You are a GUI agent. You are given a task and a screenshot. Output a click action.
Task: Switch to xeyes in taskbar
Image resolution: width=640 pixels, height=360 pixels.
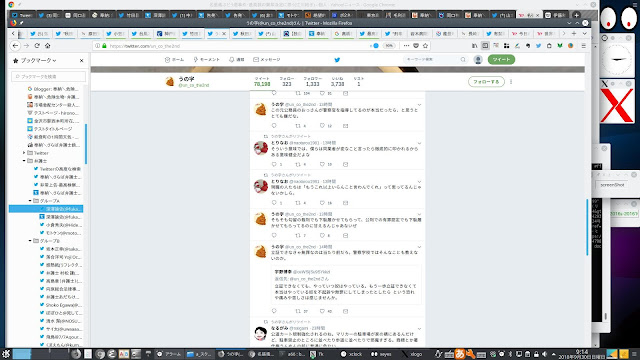click(x=381, y=354)
